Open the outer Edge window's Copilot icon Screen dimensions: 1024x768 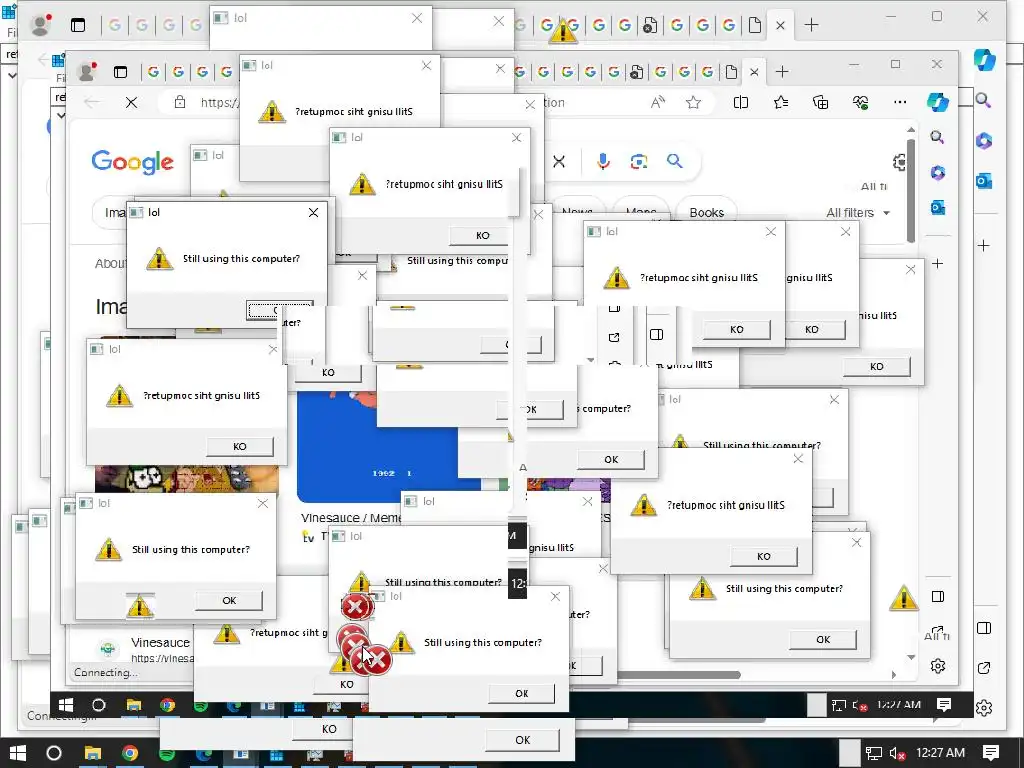click(984, 59)
